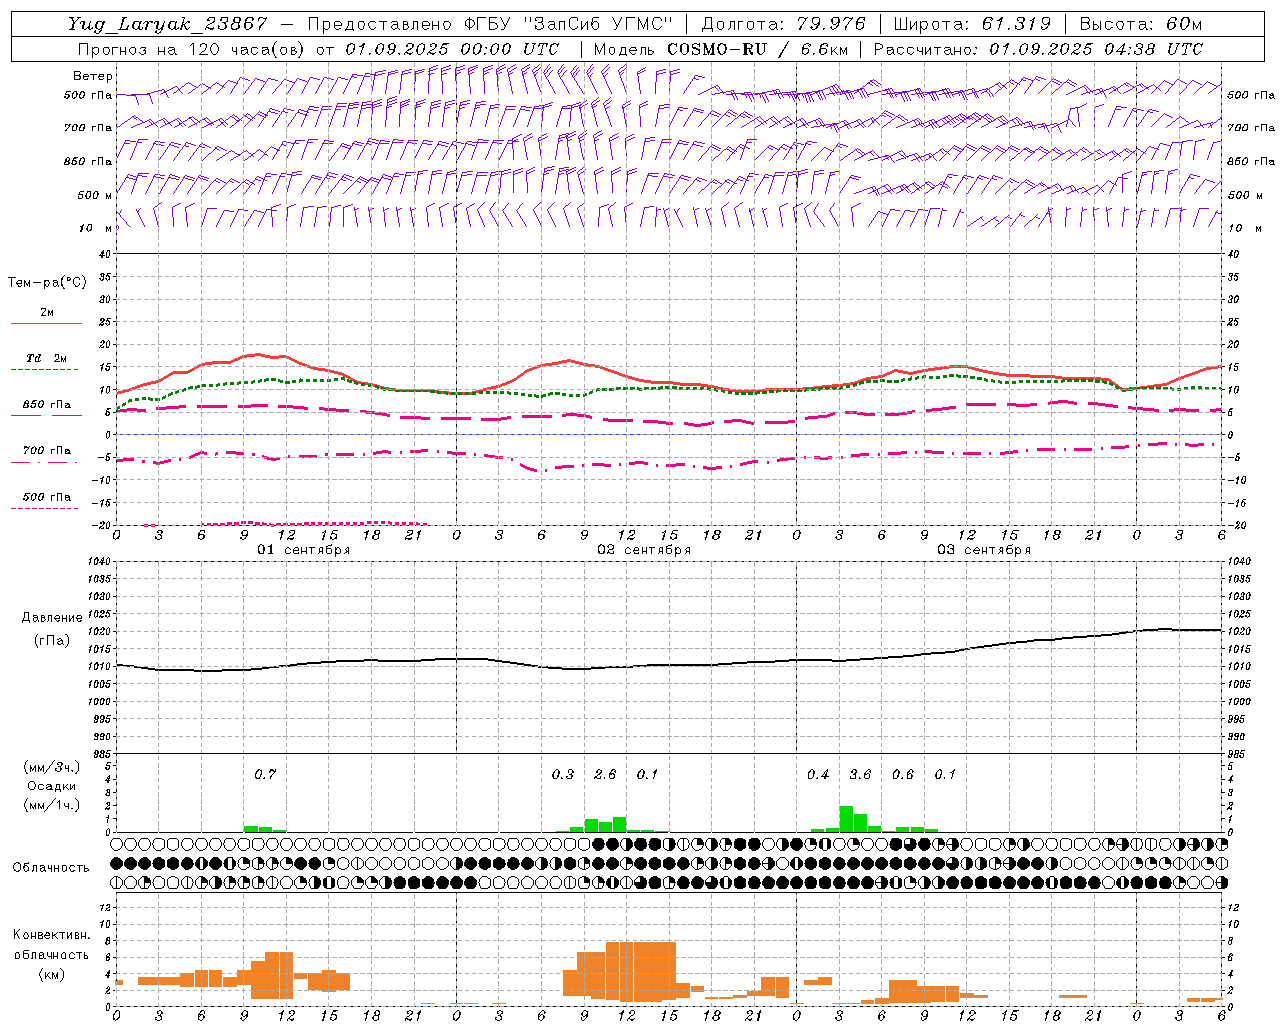Screen dimensions: 1280x1024
Task: Click the station title Yug_Laryak_23867
Action: tap(168, 24)
